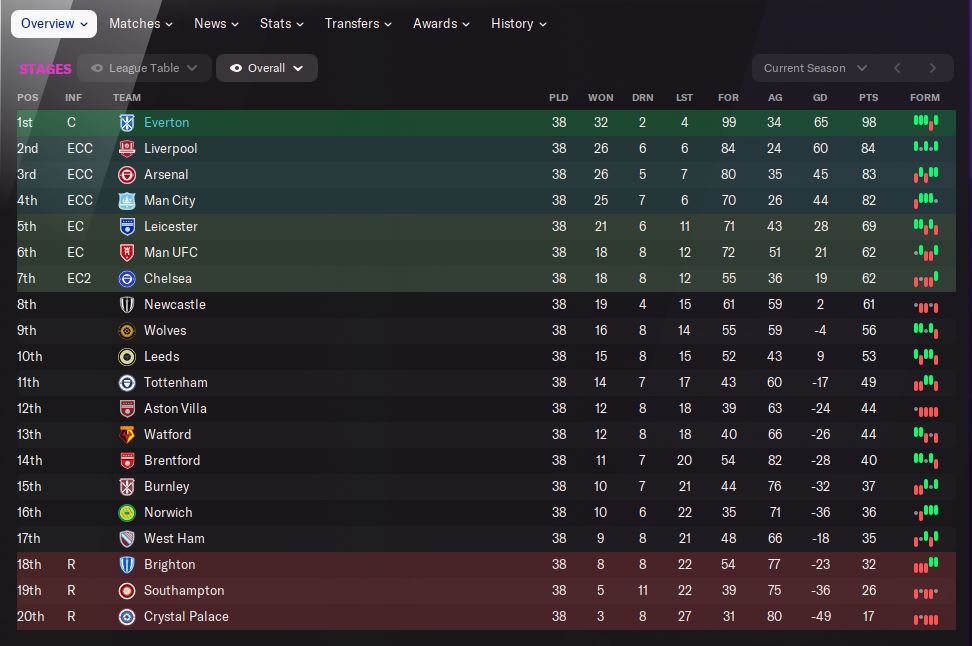This screenshot has width=972, height=646.
Task: Go to previous season with left arrow
Action: (x=897, y=68)
